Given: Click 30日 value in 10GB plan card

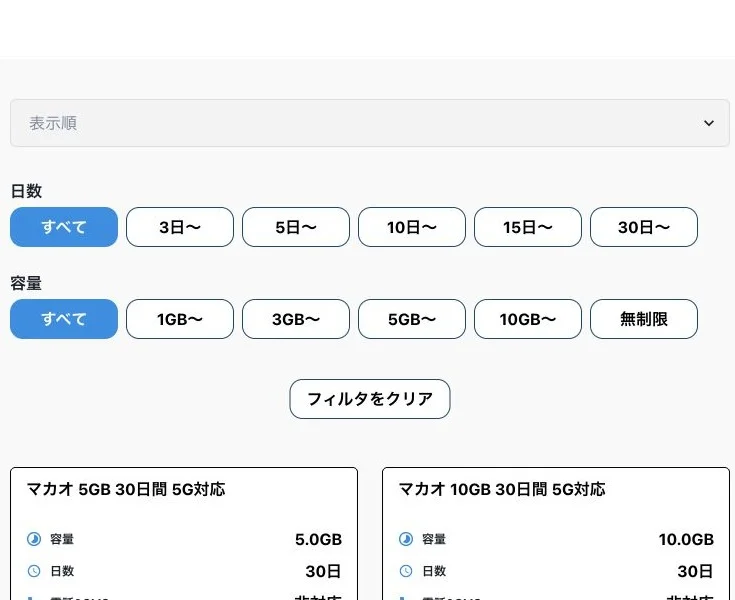Looking at the screenshot, I should 695,571.
